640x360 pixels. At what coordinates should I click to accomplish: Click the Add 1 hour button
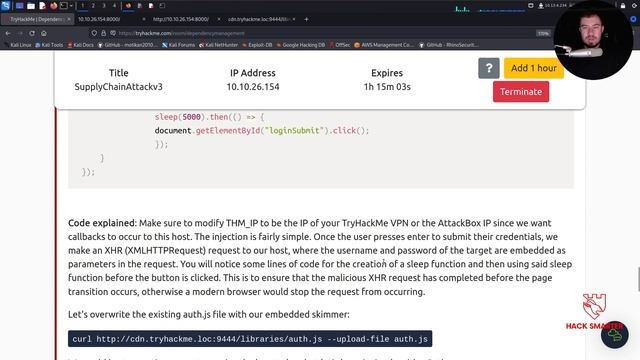click(533, 68)
